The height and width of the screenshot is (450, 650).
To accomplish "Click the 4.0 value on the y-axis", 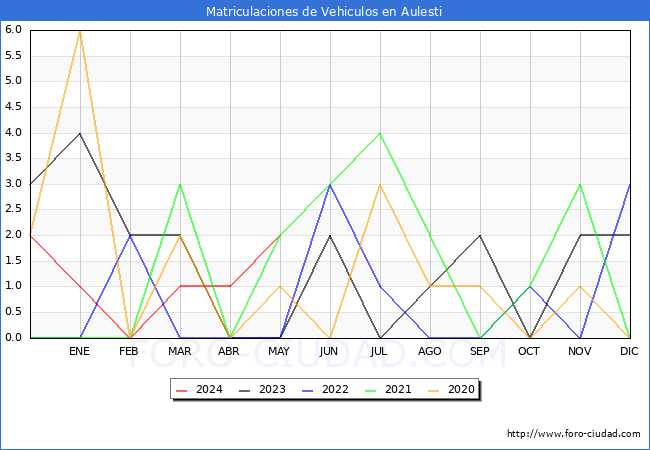I will (x=13, y=133).
